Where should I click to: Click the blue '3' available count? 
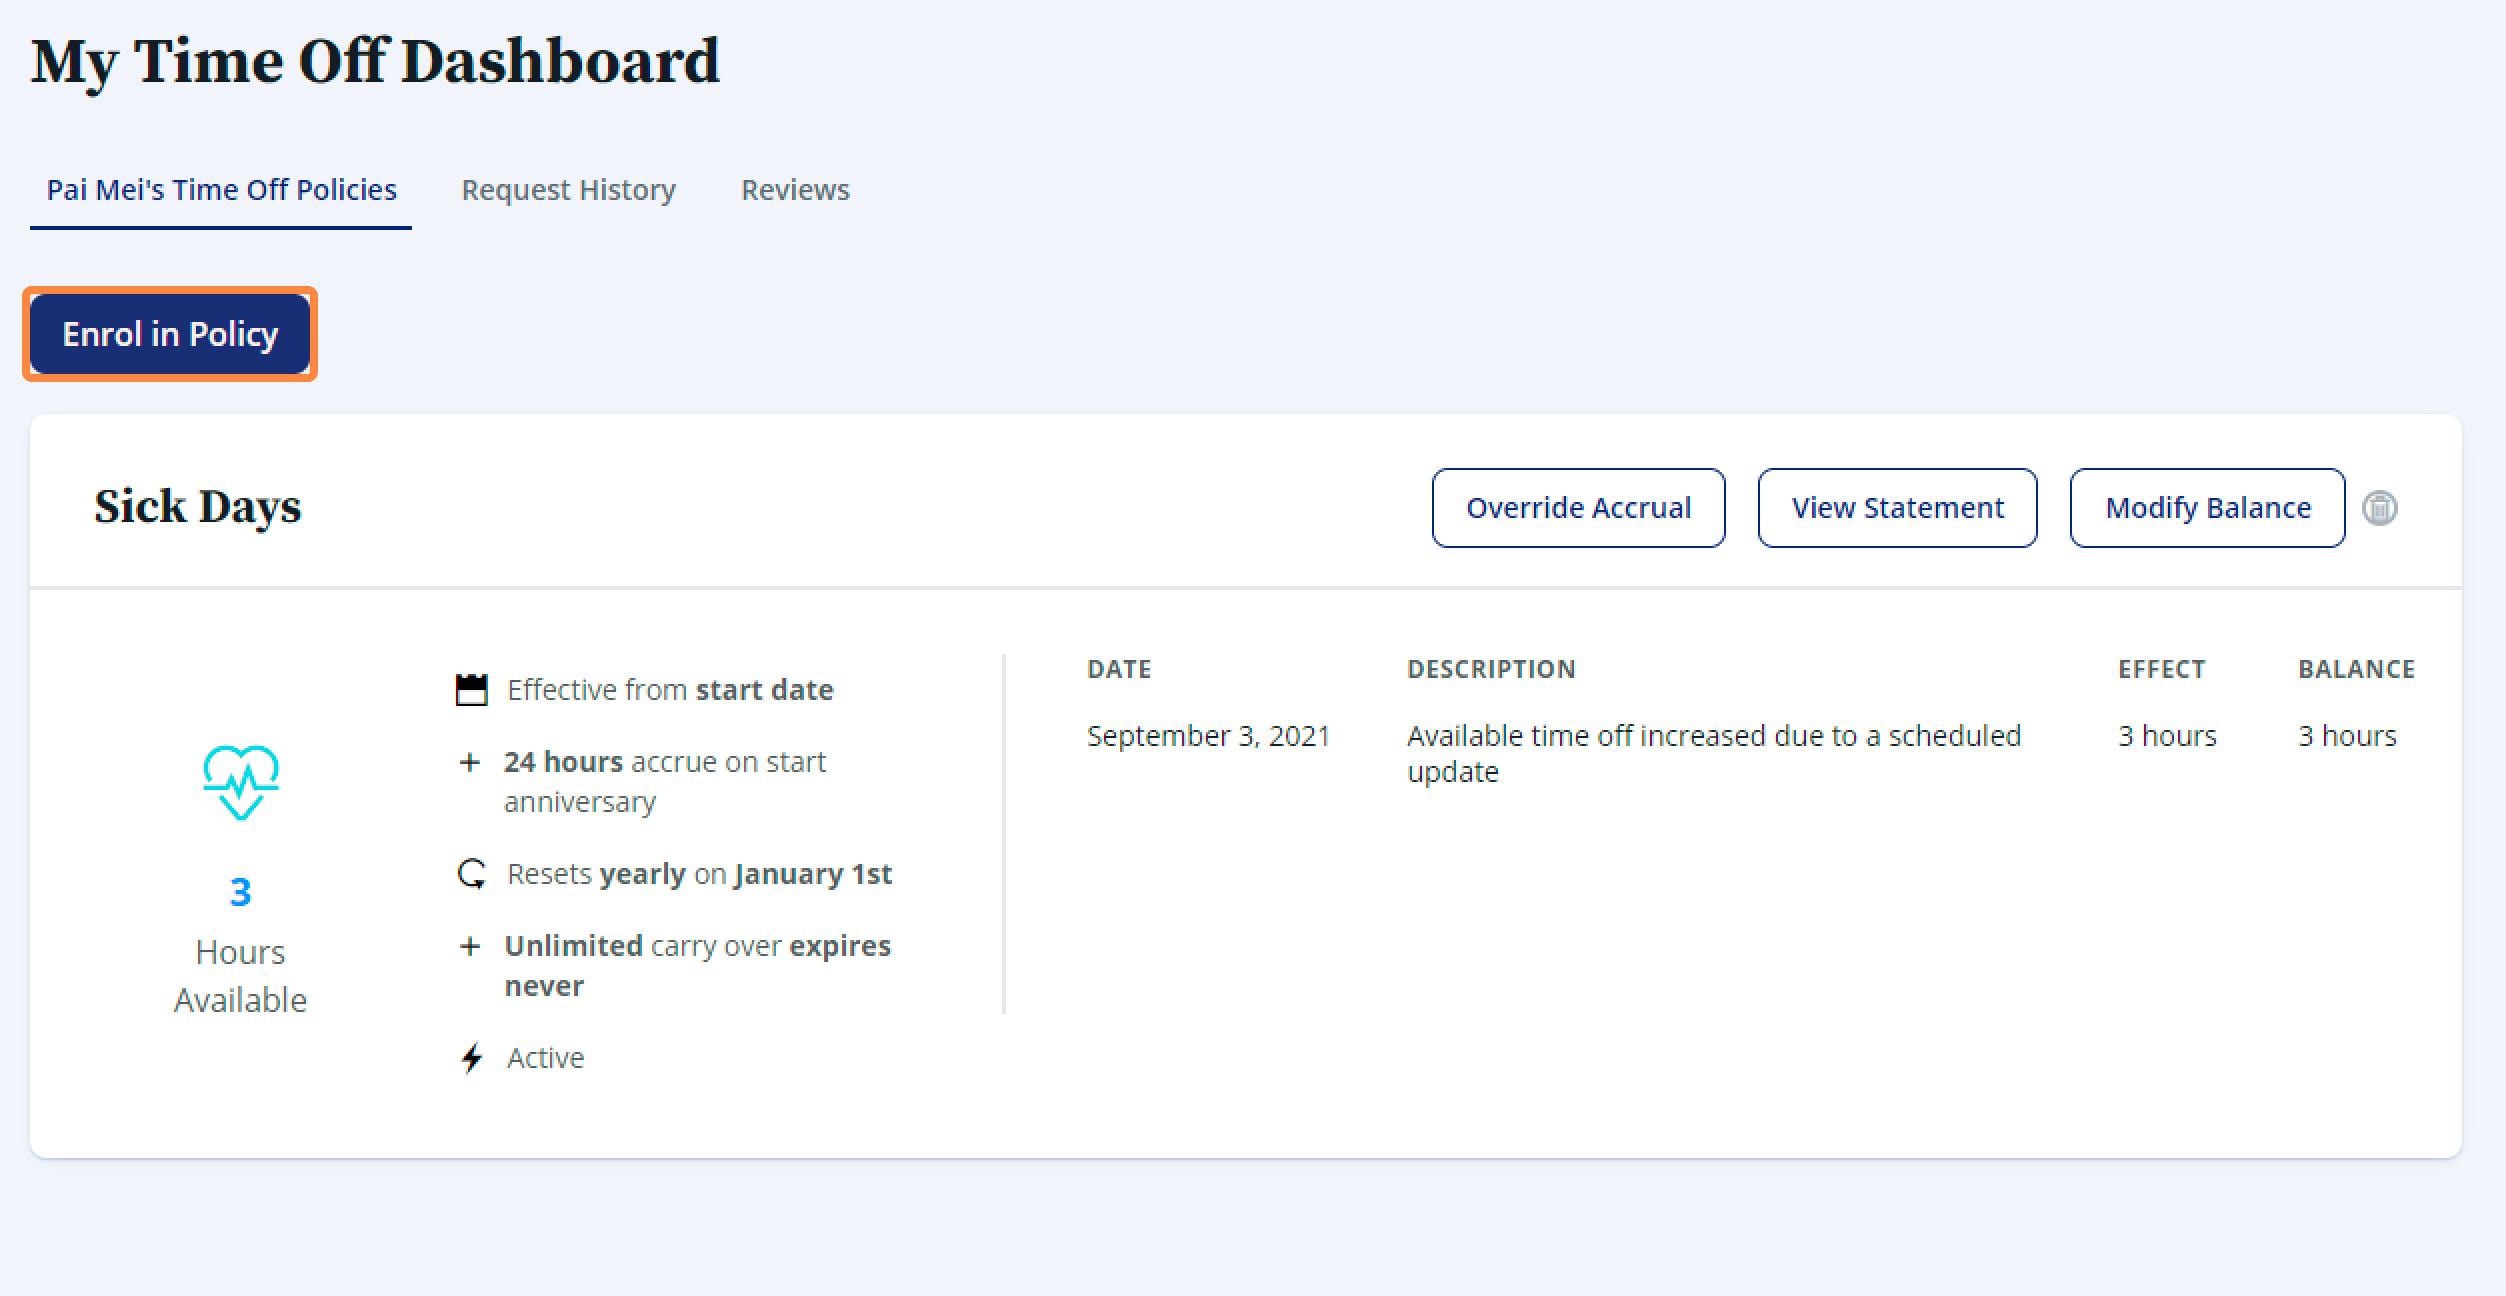pyautogui.click(x=240, y=892)
